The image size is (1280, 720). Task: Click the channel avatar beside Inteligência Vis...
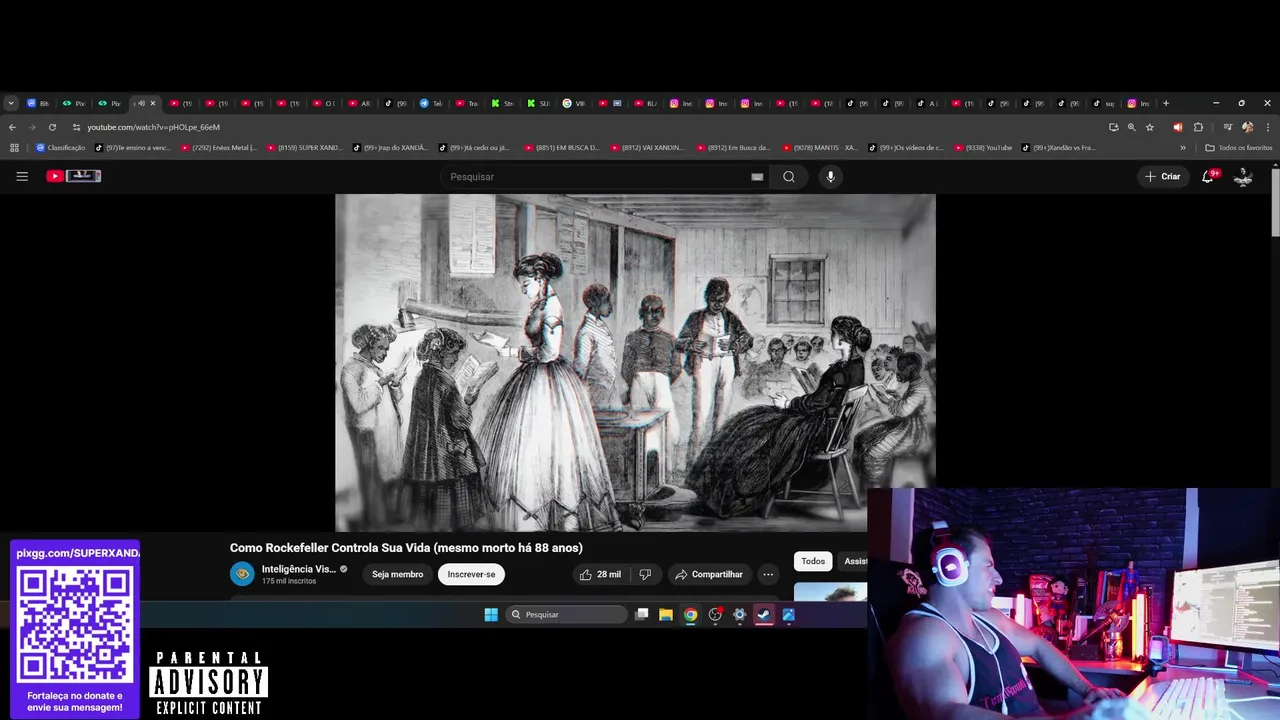[242, 574]
